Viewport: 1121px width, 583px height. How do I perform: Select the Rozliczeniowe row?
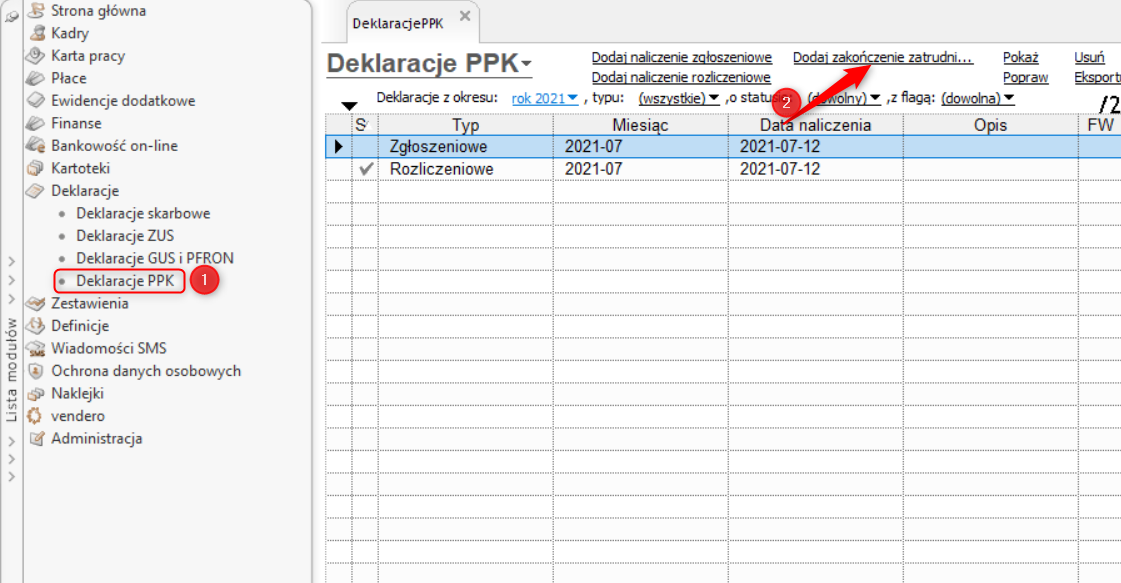pyautogui.click(x=723, y=169)
